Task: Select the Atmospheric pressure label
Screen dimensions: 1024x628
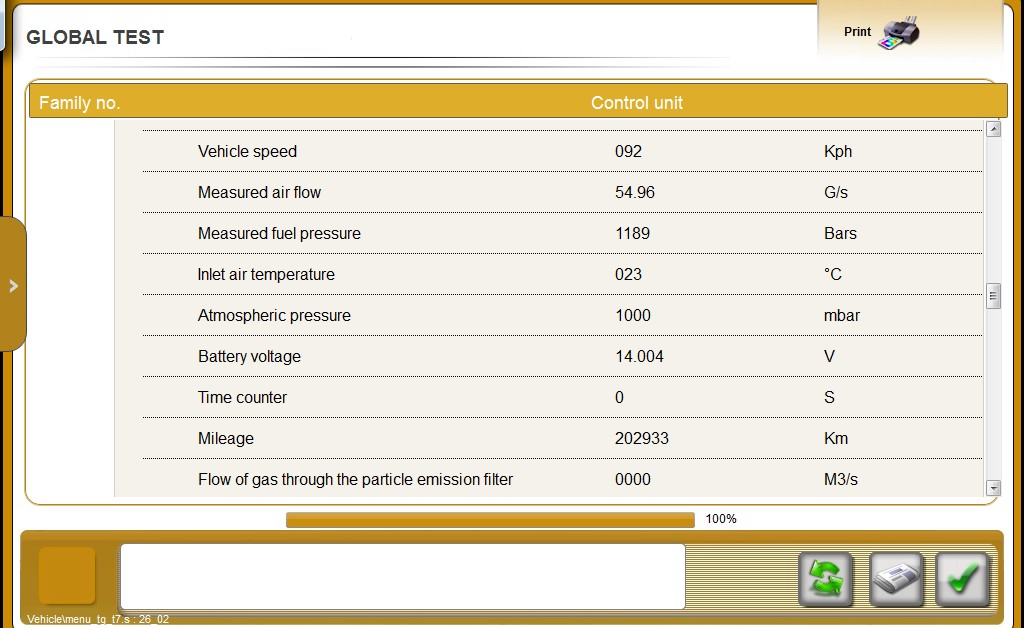Action: pos(274,316)
